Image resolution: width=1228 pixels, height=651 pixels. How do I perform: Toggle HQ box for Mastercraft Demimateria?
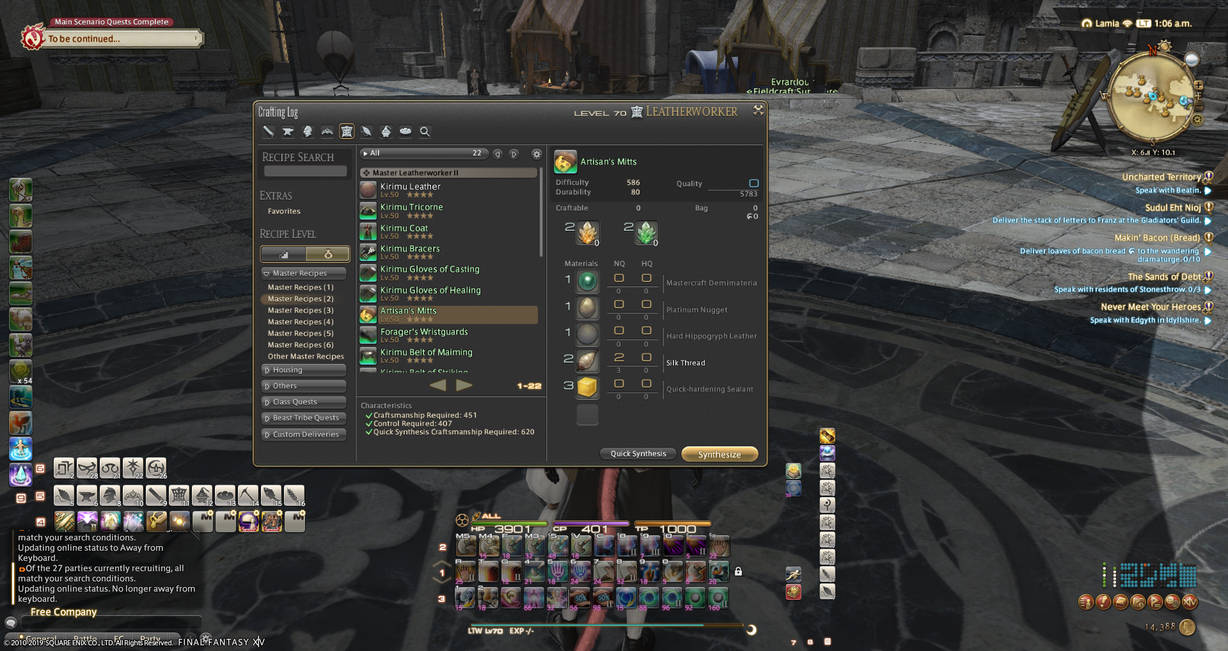coord(646,278)
